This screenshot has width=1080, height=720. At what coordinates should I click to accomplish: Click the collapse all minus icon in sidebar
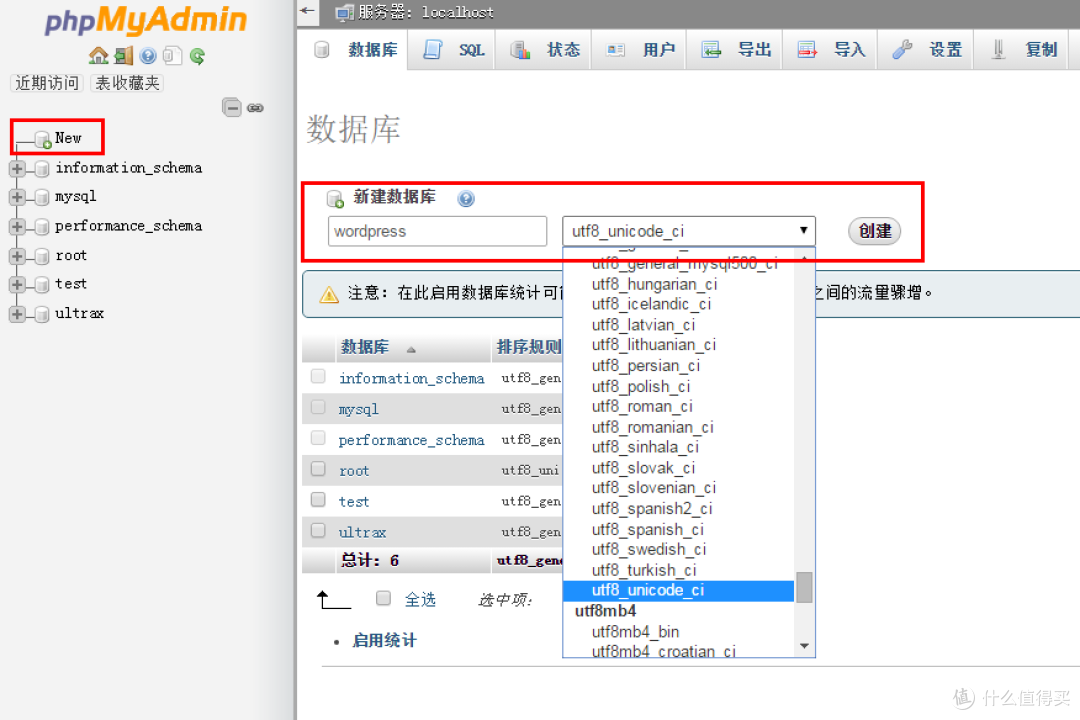coord(231,107)
